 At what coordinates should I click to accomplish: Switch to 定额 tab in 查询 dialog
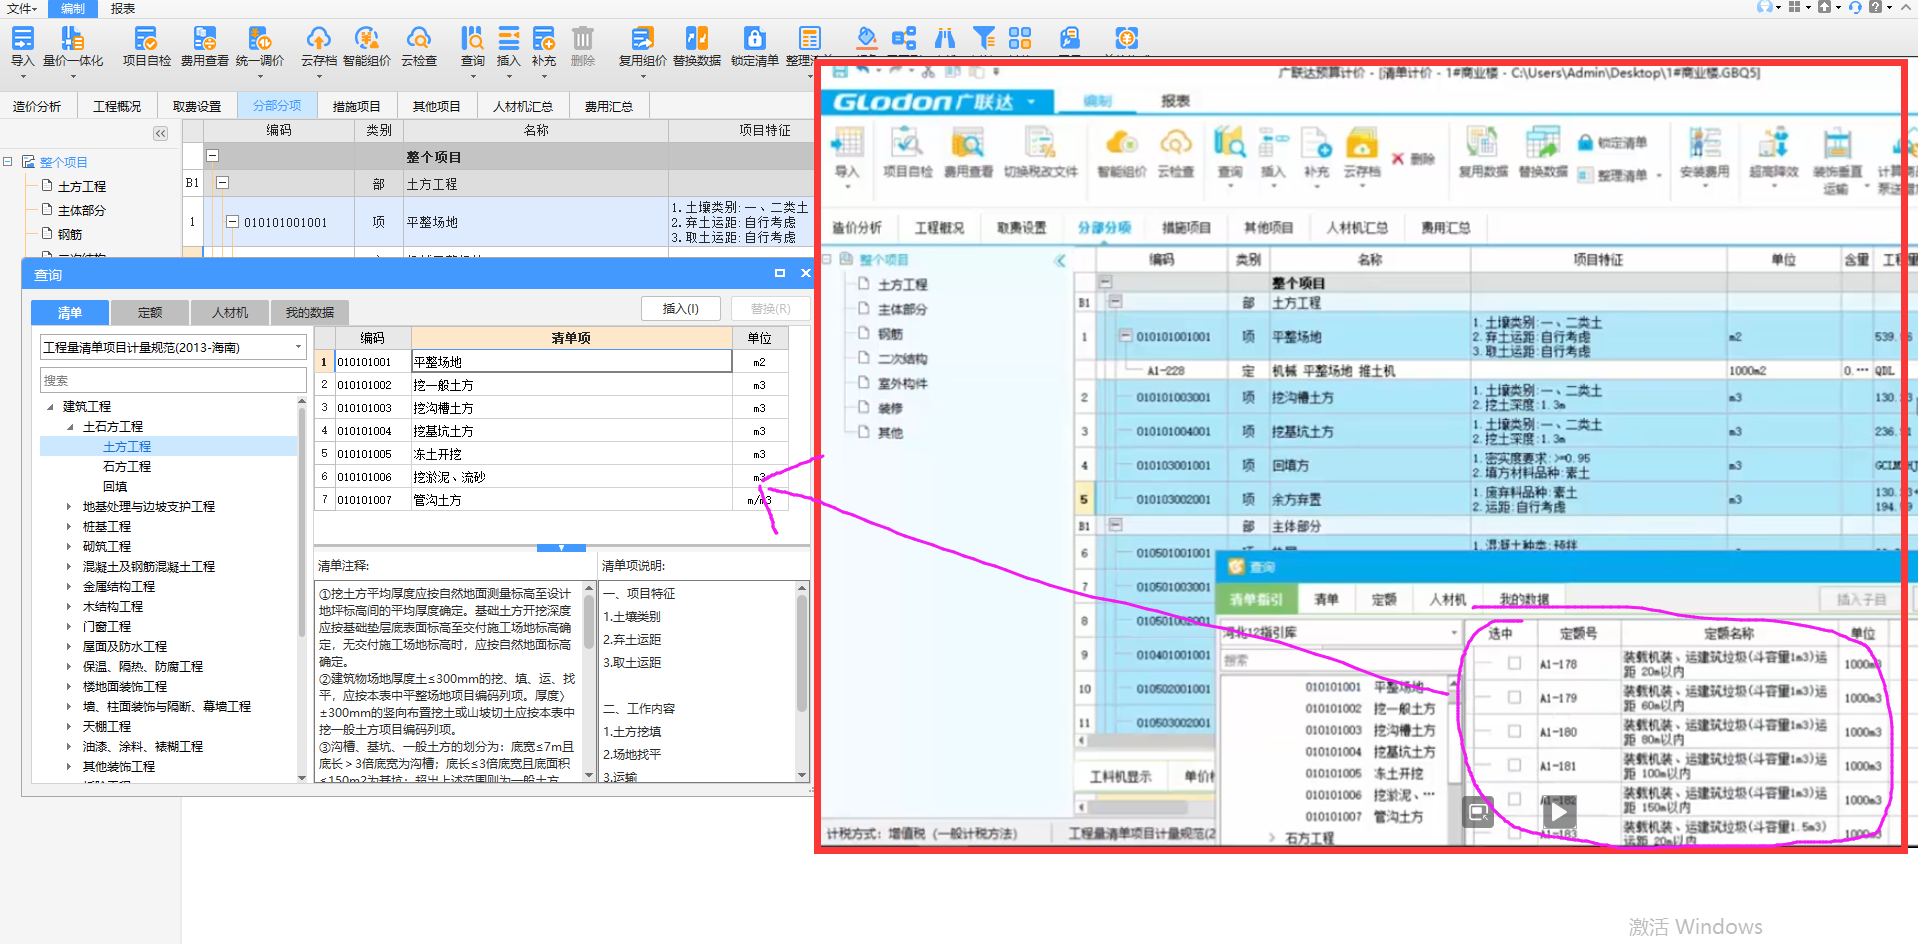click(150, 312)
